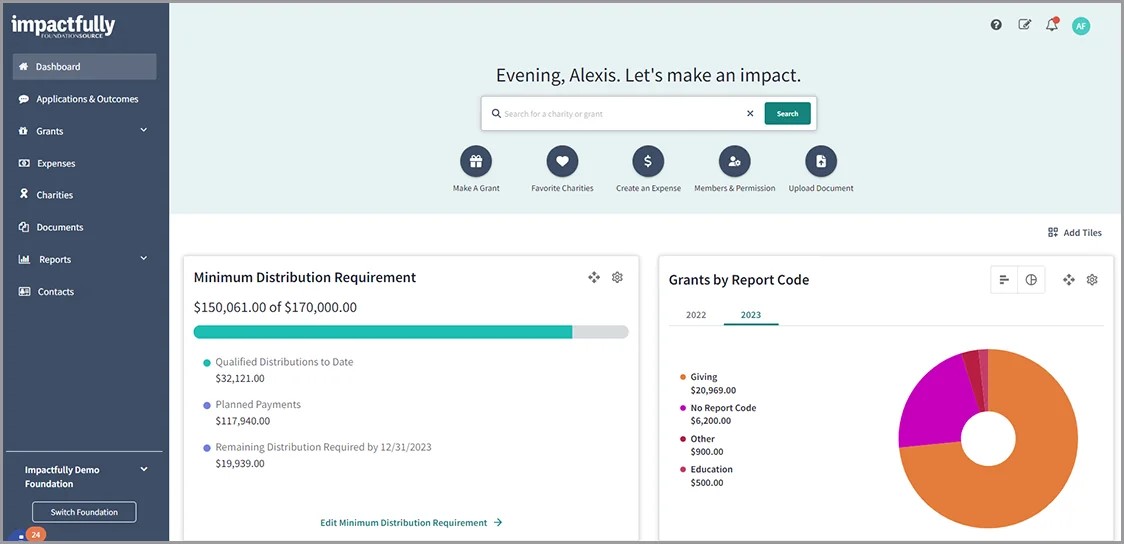
Task: Click the 24 notification badge bubble
Action: pyautogui.click(x=35, y=535)
